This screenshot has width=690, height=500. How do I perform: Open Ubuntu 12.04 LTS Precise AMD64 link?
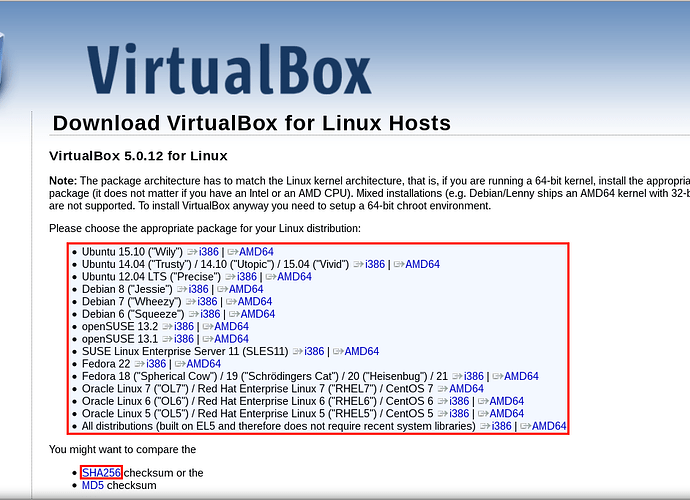pos(294,276)
